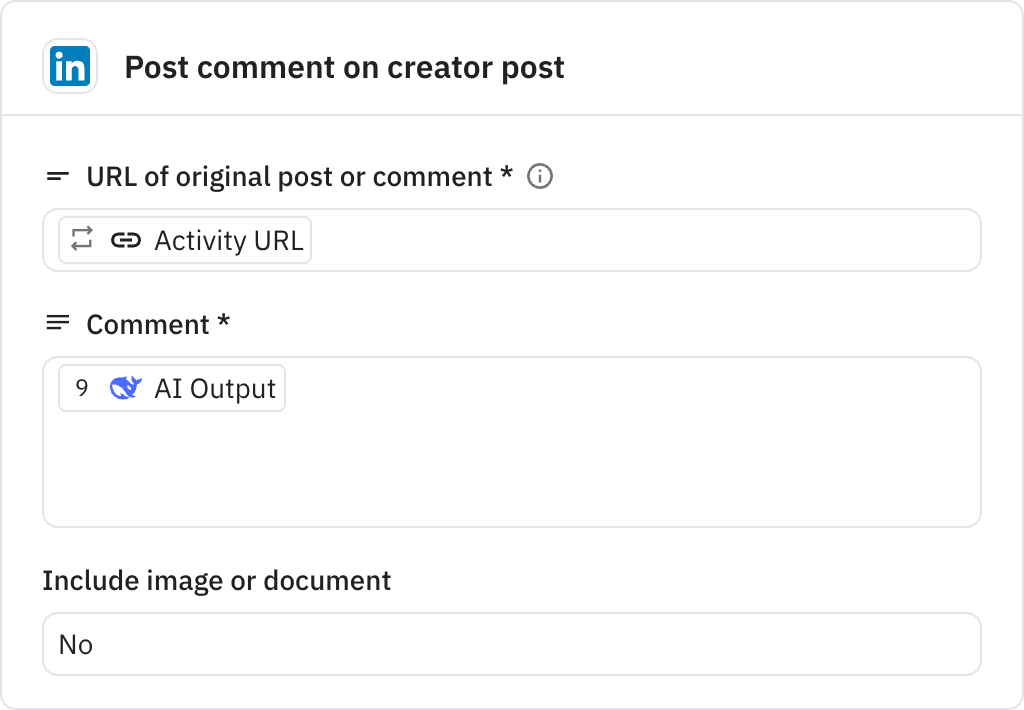The width and height of the screenshot is (1024, 710).
Task: Open the info tooltip beside the URL field label
Action: point(539,177)
